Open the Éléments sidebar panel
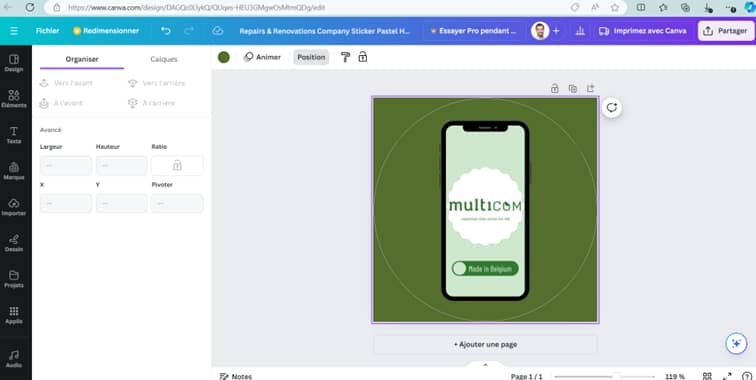 click(14, 99)
